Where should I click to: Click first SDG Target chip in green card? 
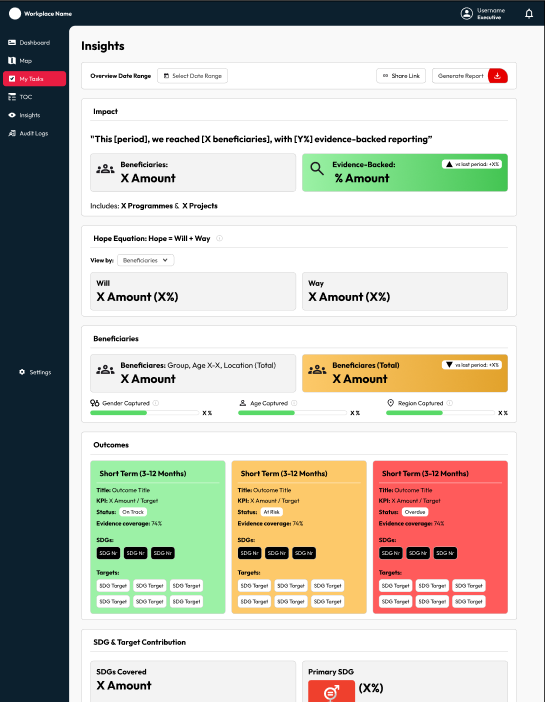113,586
